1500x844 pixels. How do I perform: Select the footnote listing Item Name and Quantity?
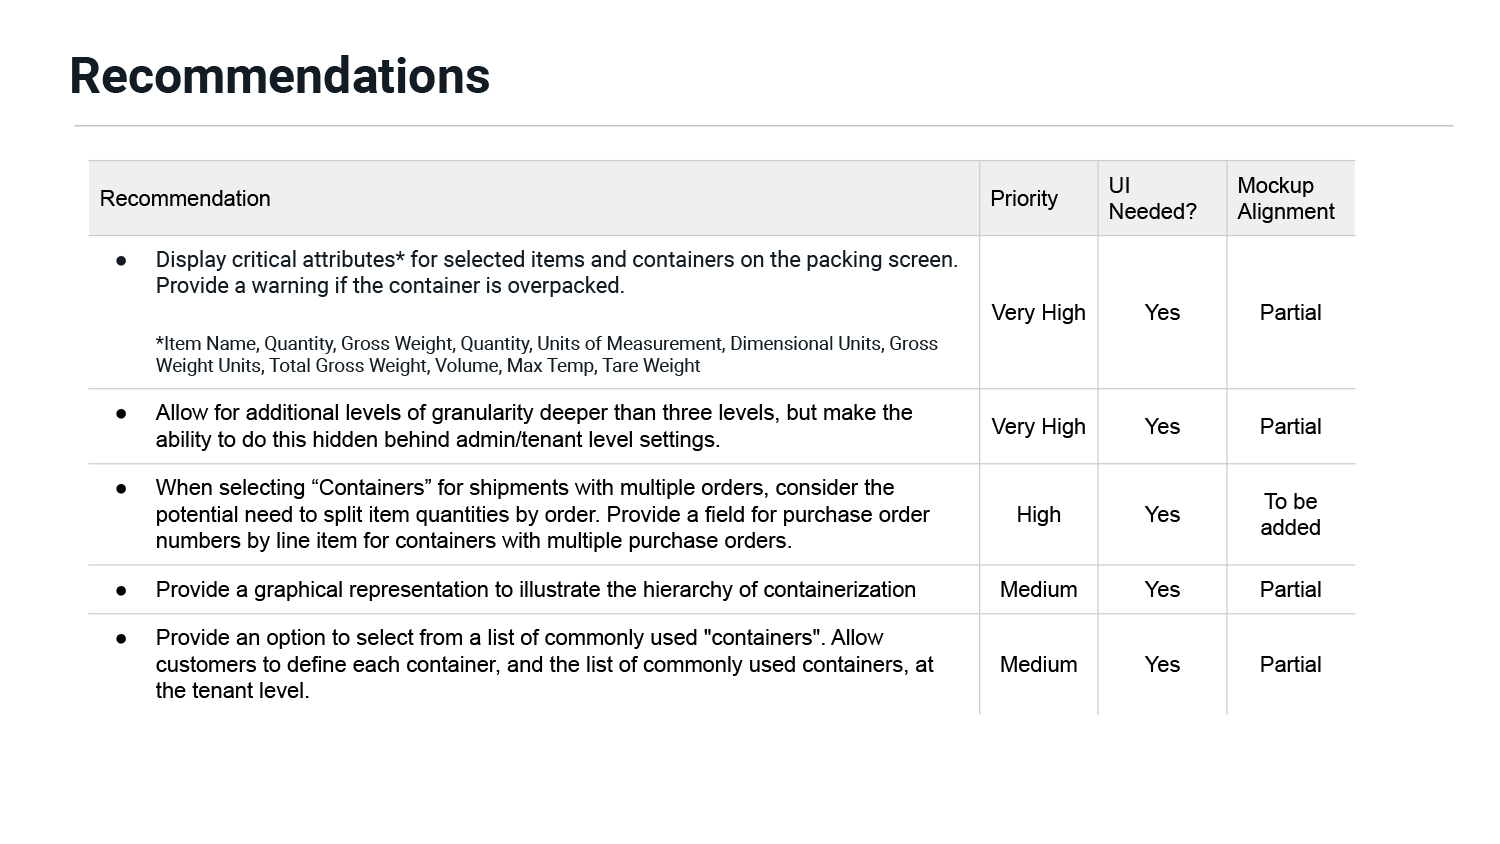point(546,354)
